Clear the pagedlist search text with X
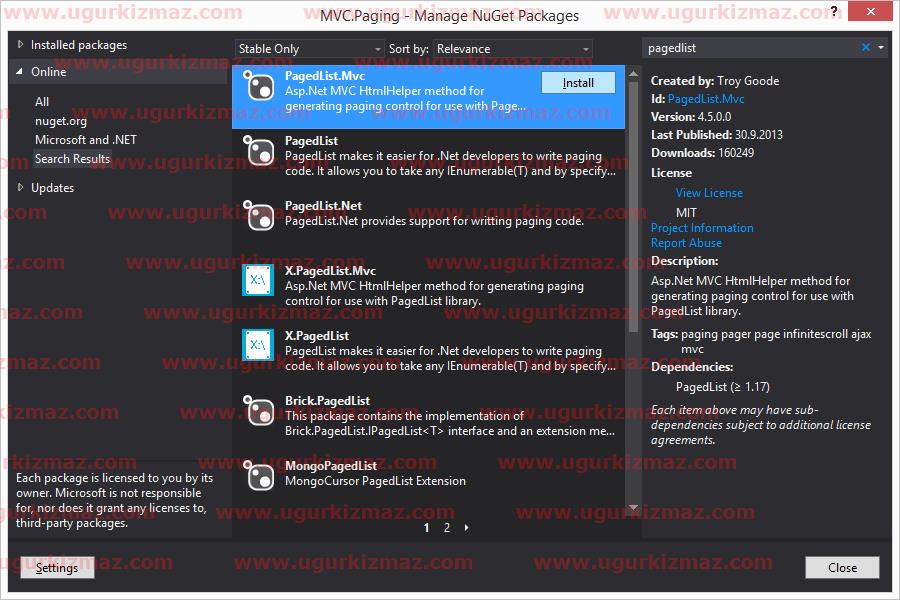The width and height of the screenshot is (900, 600). point(866,48)
